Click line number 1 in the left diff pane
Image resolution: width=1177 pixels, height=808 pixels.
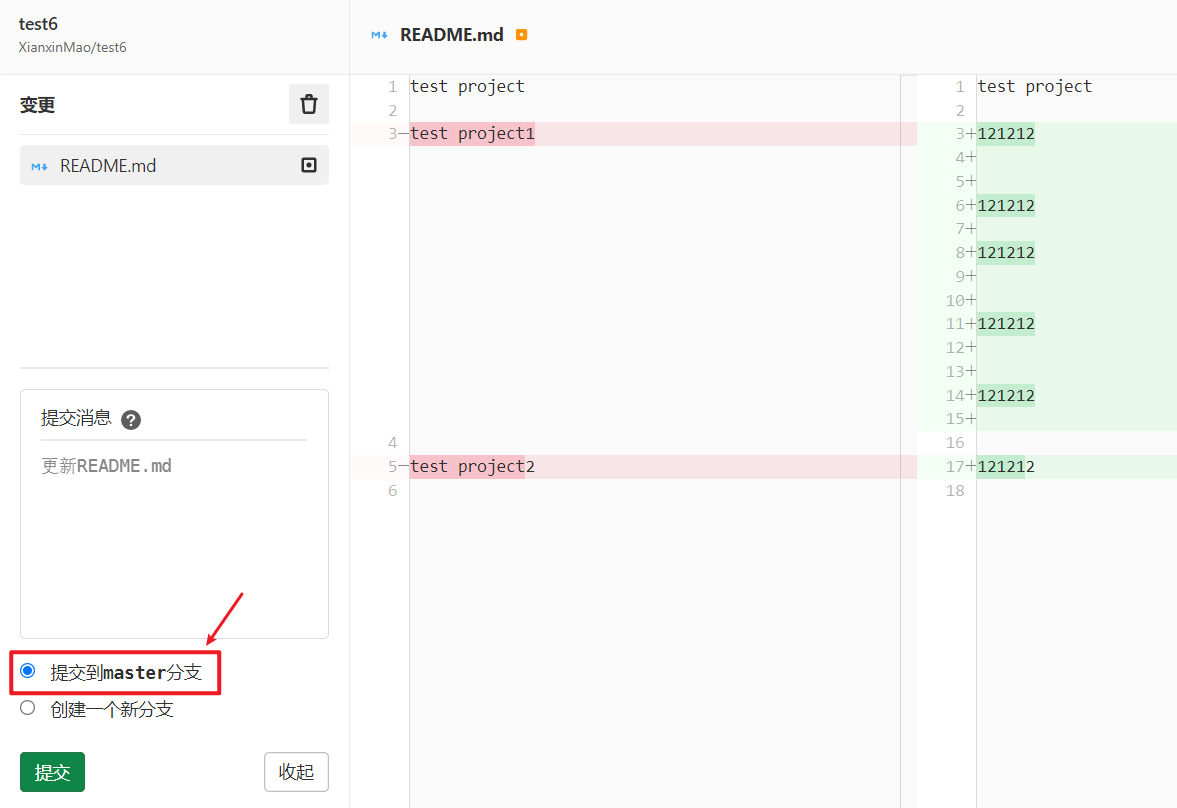[391, 86]
